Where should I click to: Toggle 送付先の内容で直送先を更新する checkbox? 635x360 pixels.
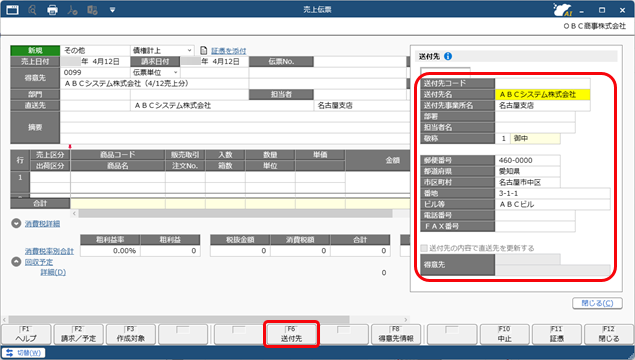point(424,248)
